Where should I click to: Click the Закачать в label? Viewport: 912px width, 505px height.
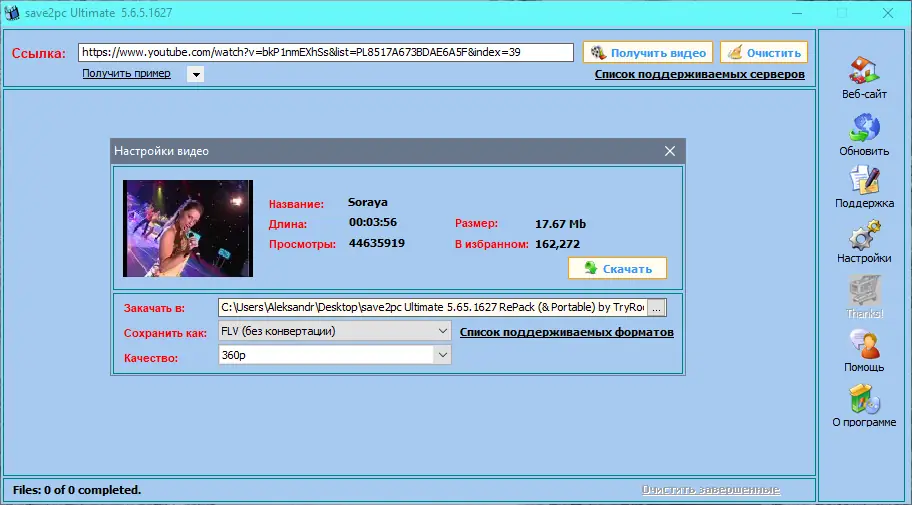coord(154,308)
